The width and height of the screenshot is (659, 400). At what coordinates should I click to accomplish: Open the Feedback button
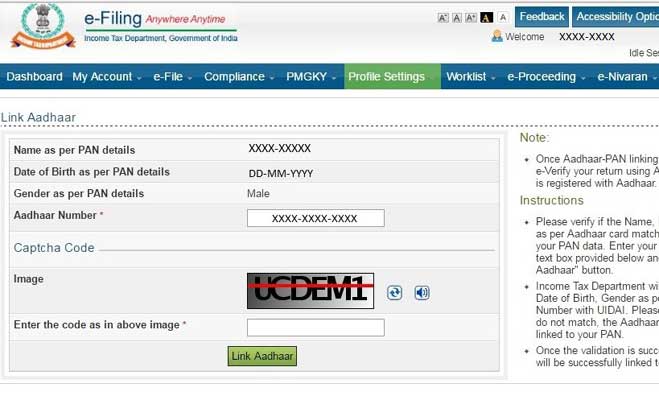click(542, 17)
